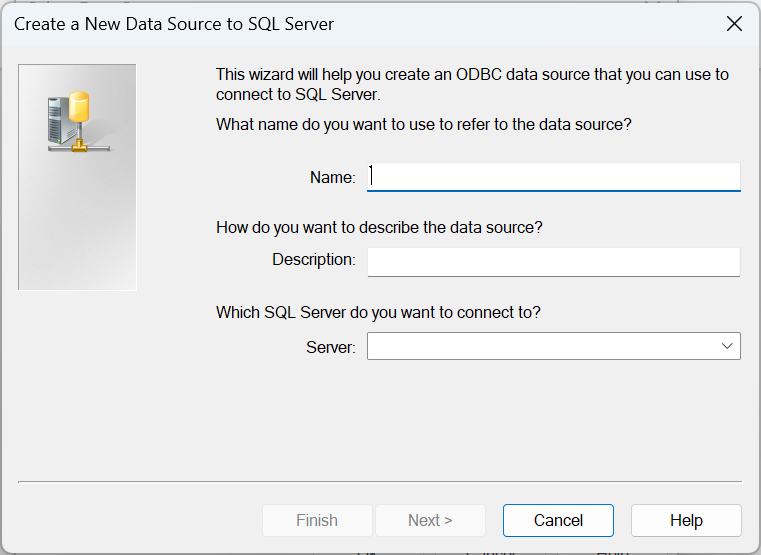Click the Cancel button
The height and width of the screenshot is (555, 761).
point(558,520)
